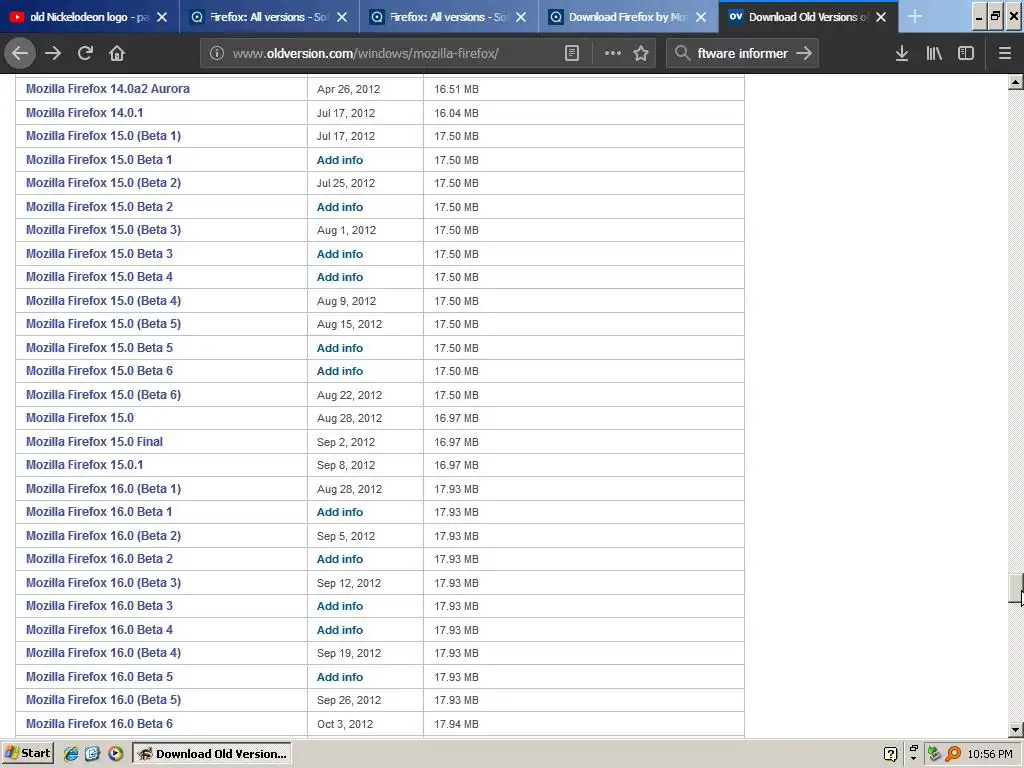The width and height of the screenshot is (1024, 768).
Task: Show site information for oldversion.com
Action: tap(216, 53)
